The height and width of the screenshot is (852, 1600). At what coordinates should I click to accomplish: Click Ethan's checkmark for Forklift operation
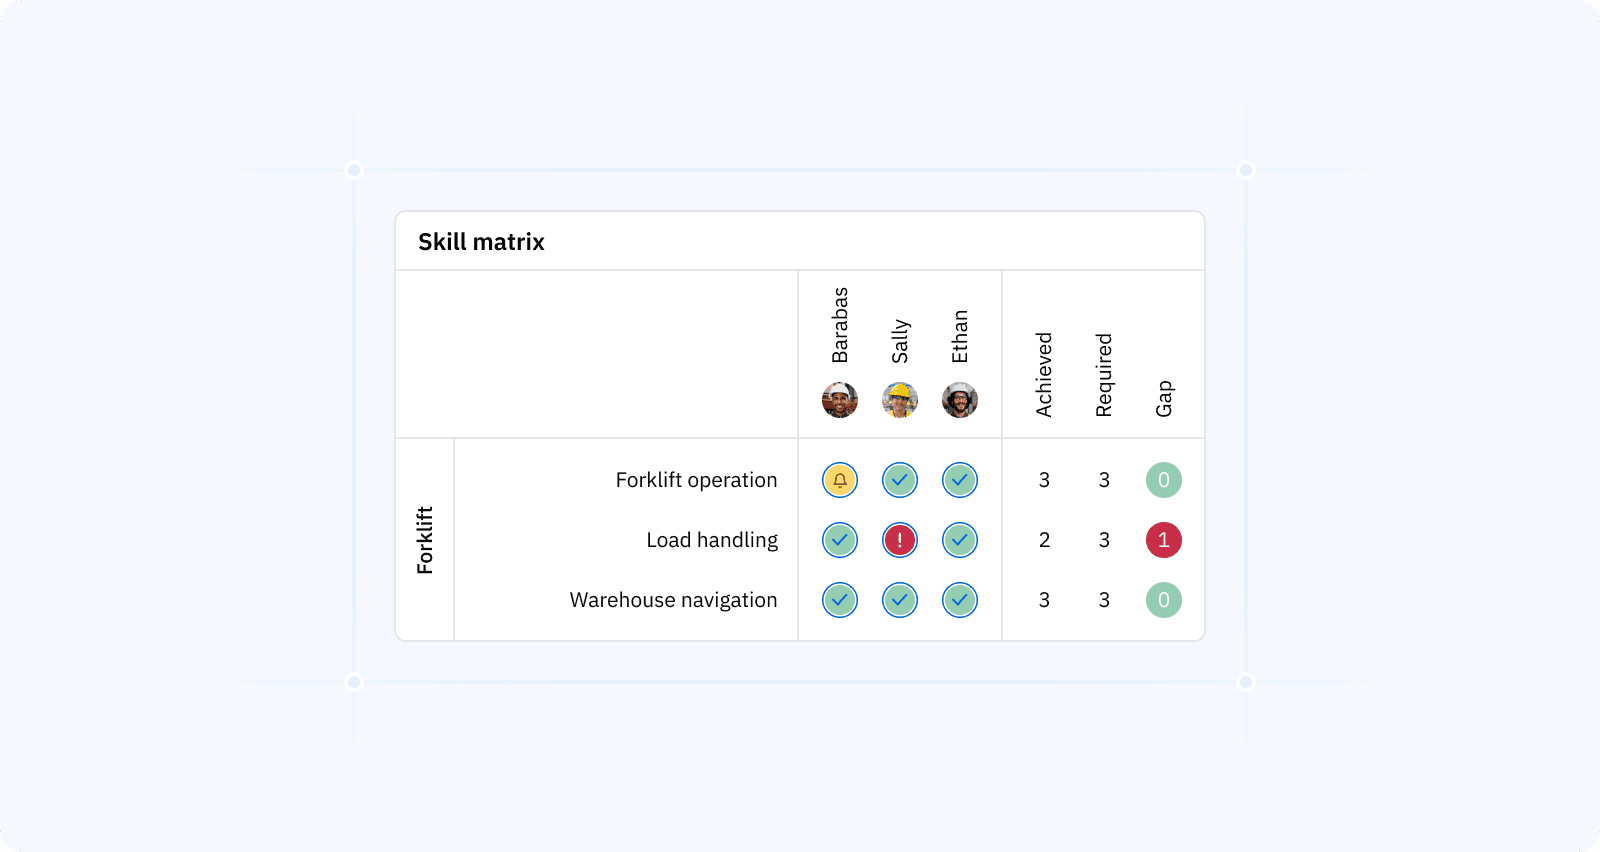coord(960,480)
